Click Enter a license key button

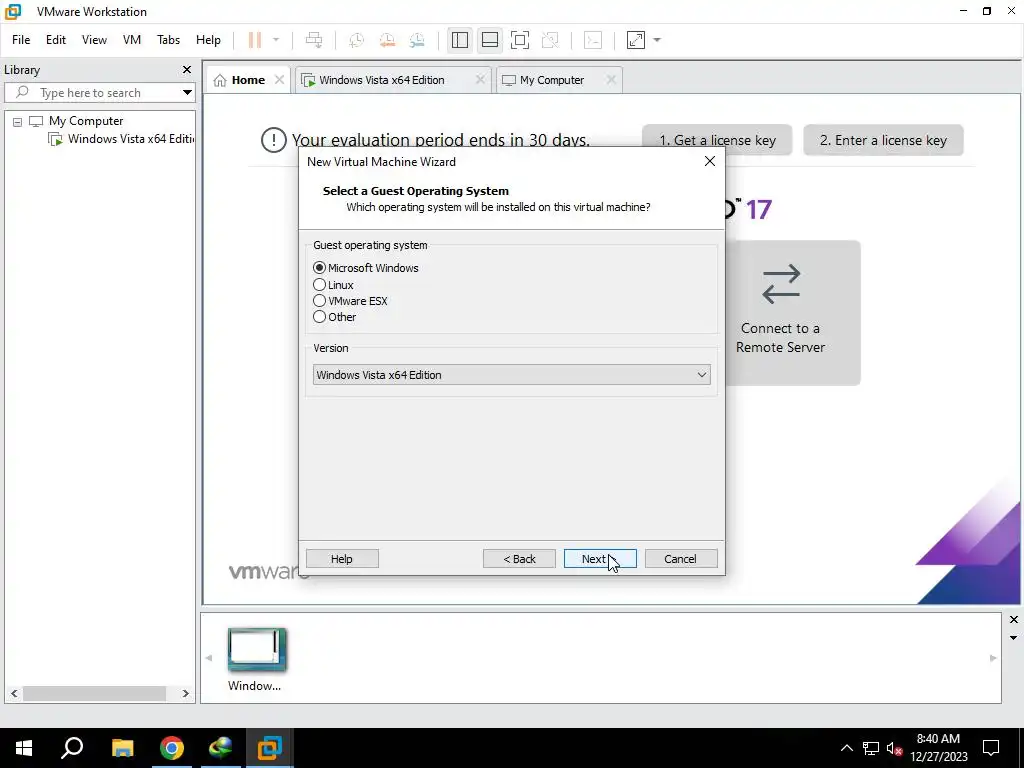[883, 140]
